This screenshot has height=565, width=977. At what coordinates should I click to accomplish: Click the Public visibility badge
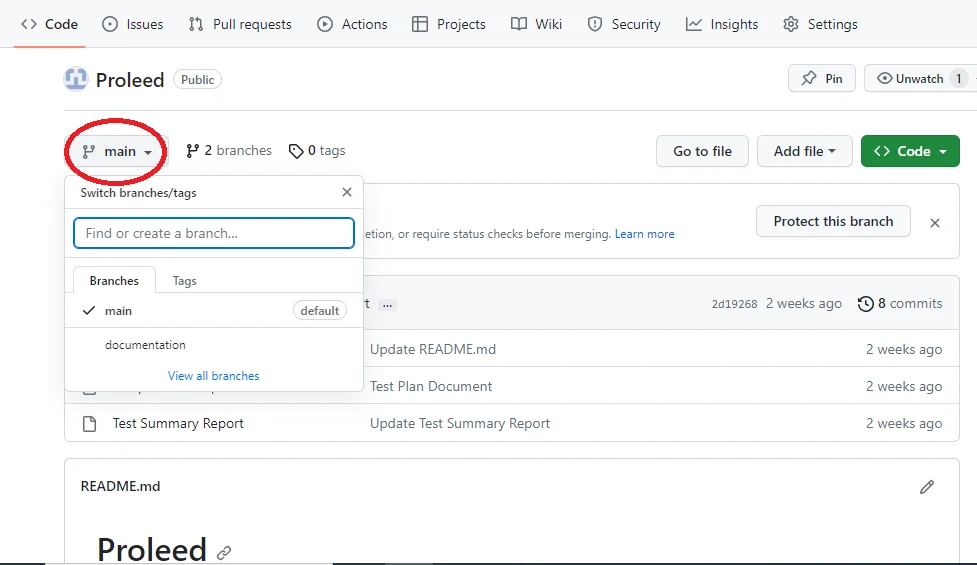[198, 80]
